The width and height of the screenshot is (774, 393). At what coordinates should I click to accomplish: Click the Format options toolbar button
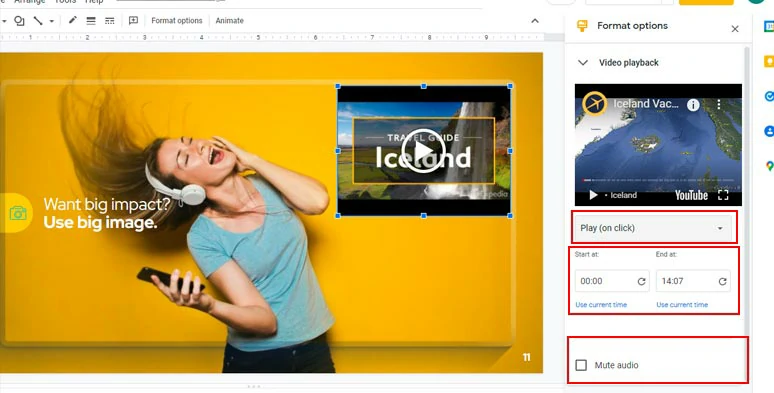pyautogui.click(x=177, y=21)
